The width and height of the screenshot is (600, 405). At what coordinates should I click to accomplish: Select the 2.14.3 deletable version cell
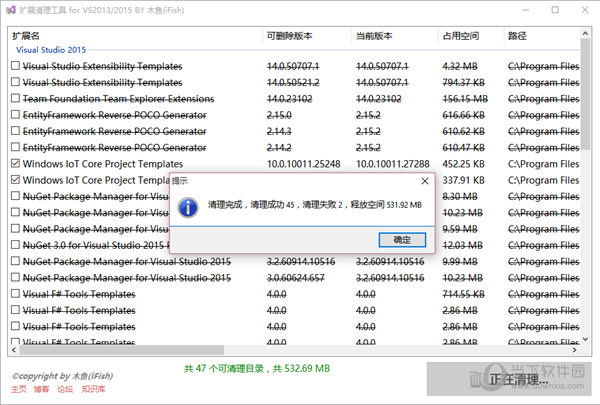click(279, 131)
